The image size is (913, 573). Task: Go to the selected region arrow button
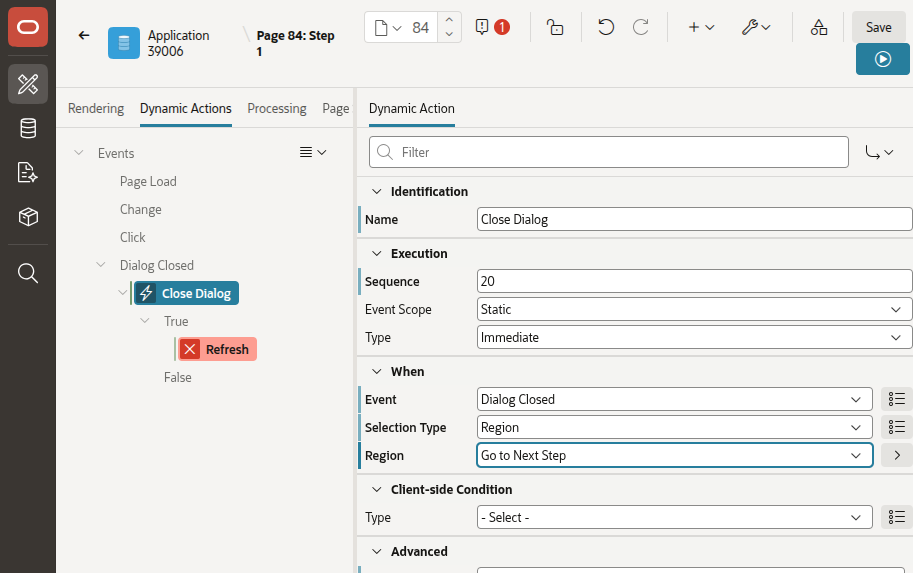(897, 455)
